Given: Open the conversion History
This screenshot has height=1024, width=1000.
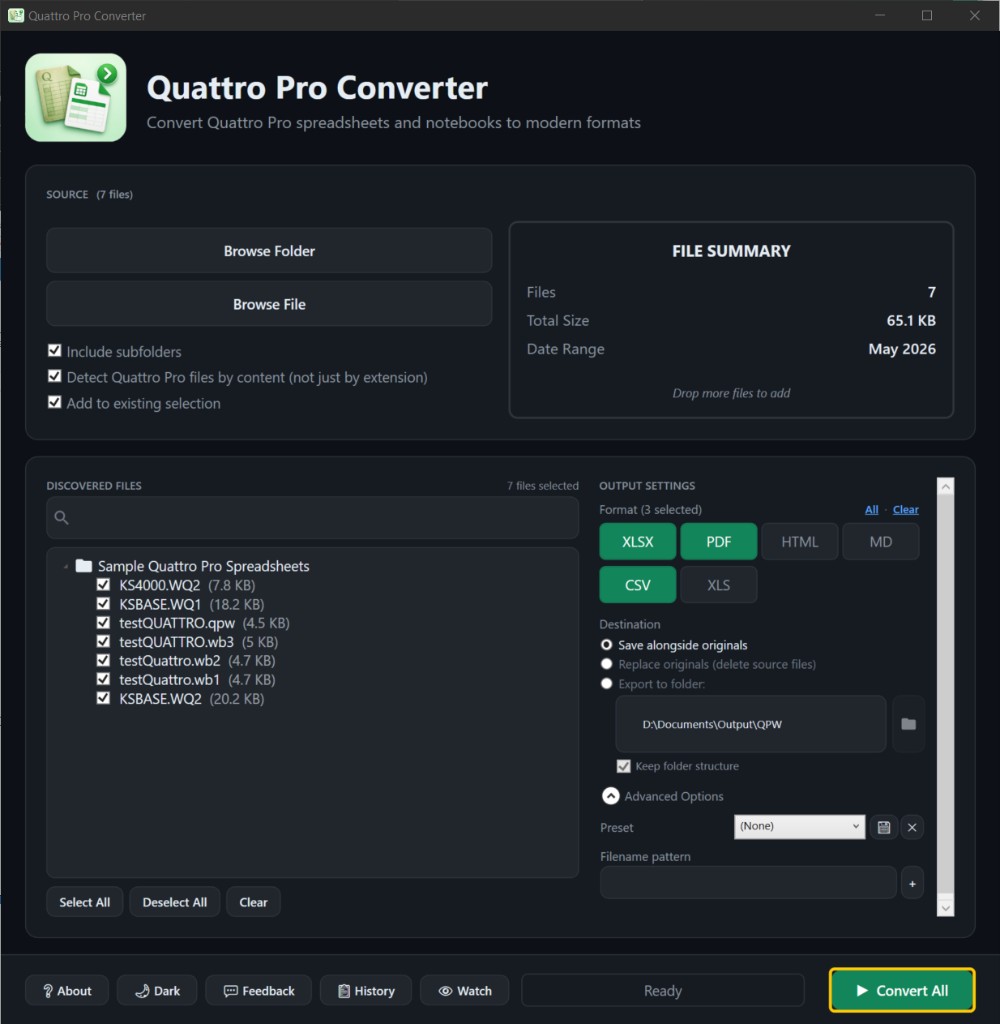Looking at the screenshot, I should pyautogui.click(x=366, y=991).
